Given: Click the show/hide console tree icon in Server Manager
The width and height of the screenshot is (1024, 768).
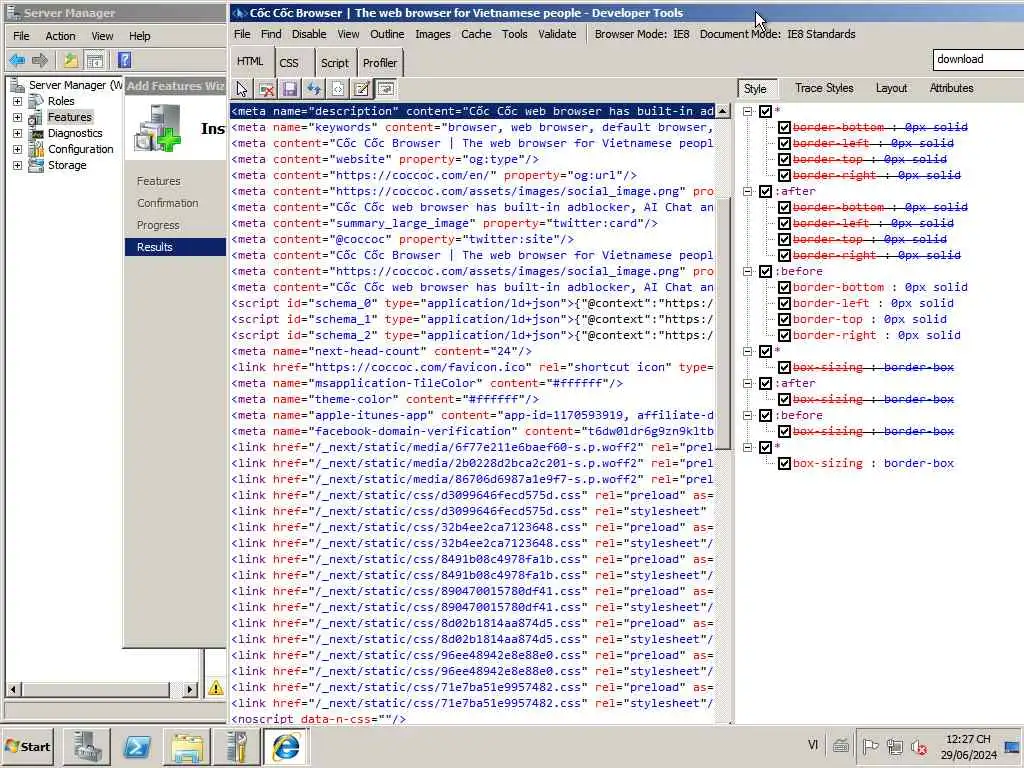Looking at the screenshot, I should pyautogui.click(x=95, y=61).
